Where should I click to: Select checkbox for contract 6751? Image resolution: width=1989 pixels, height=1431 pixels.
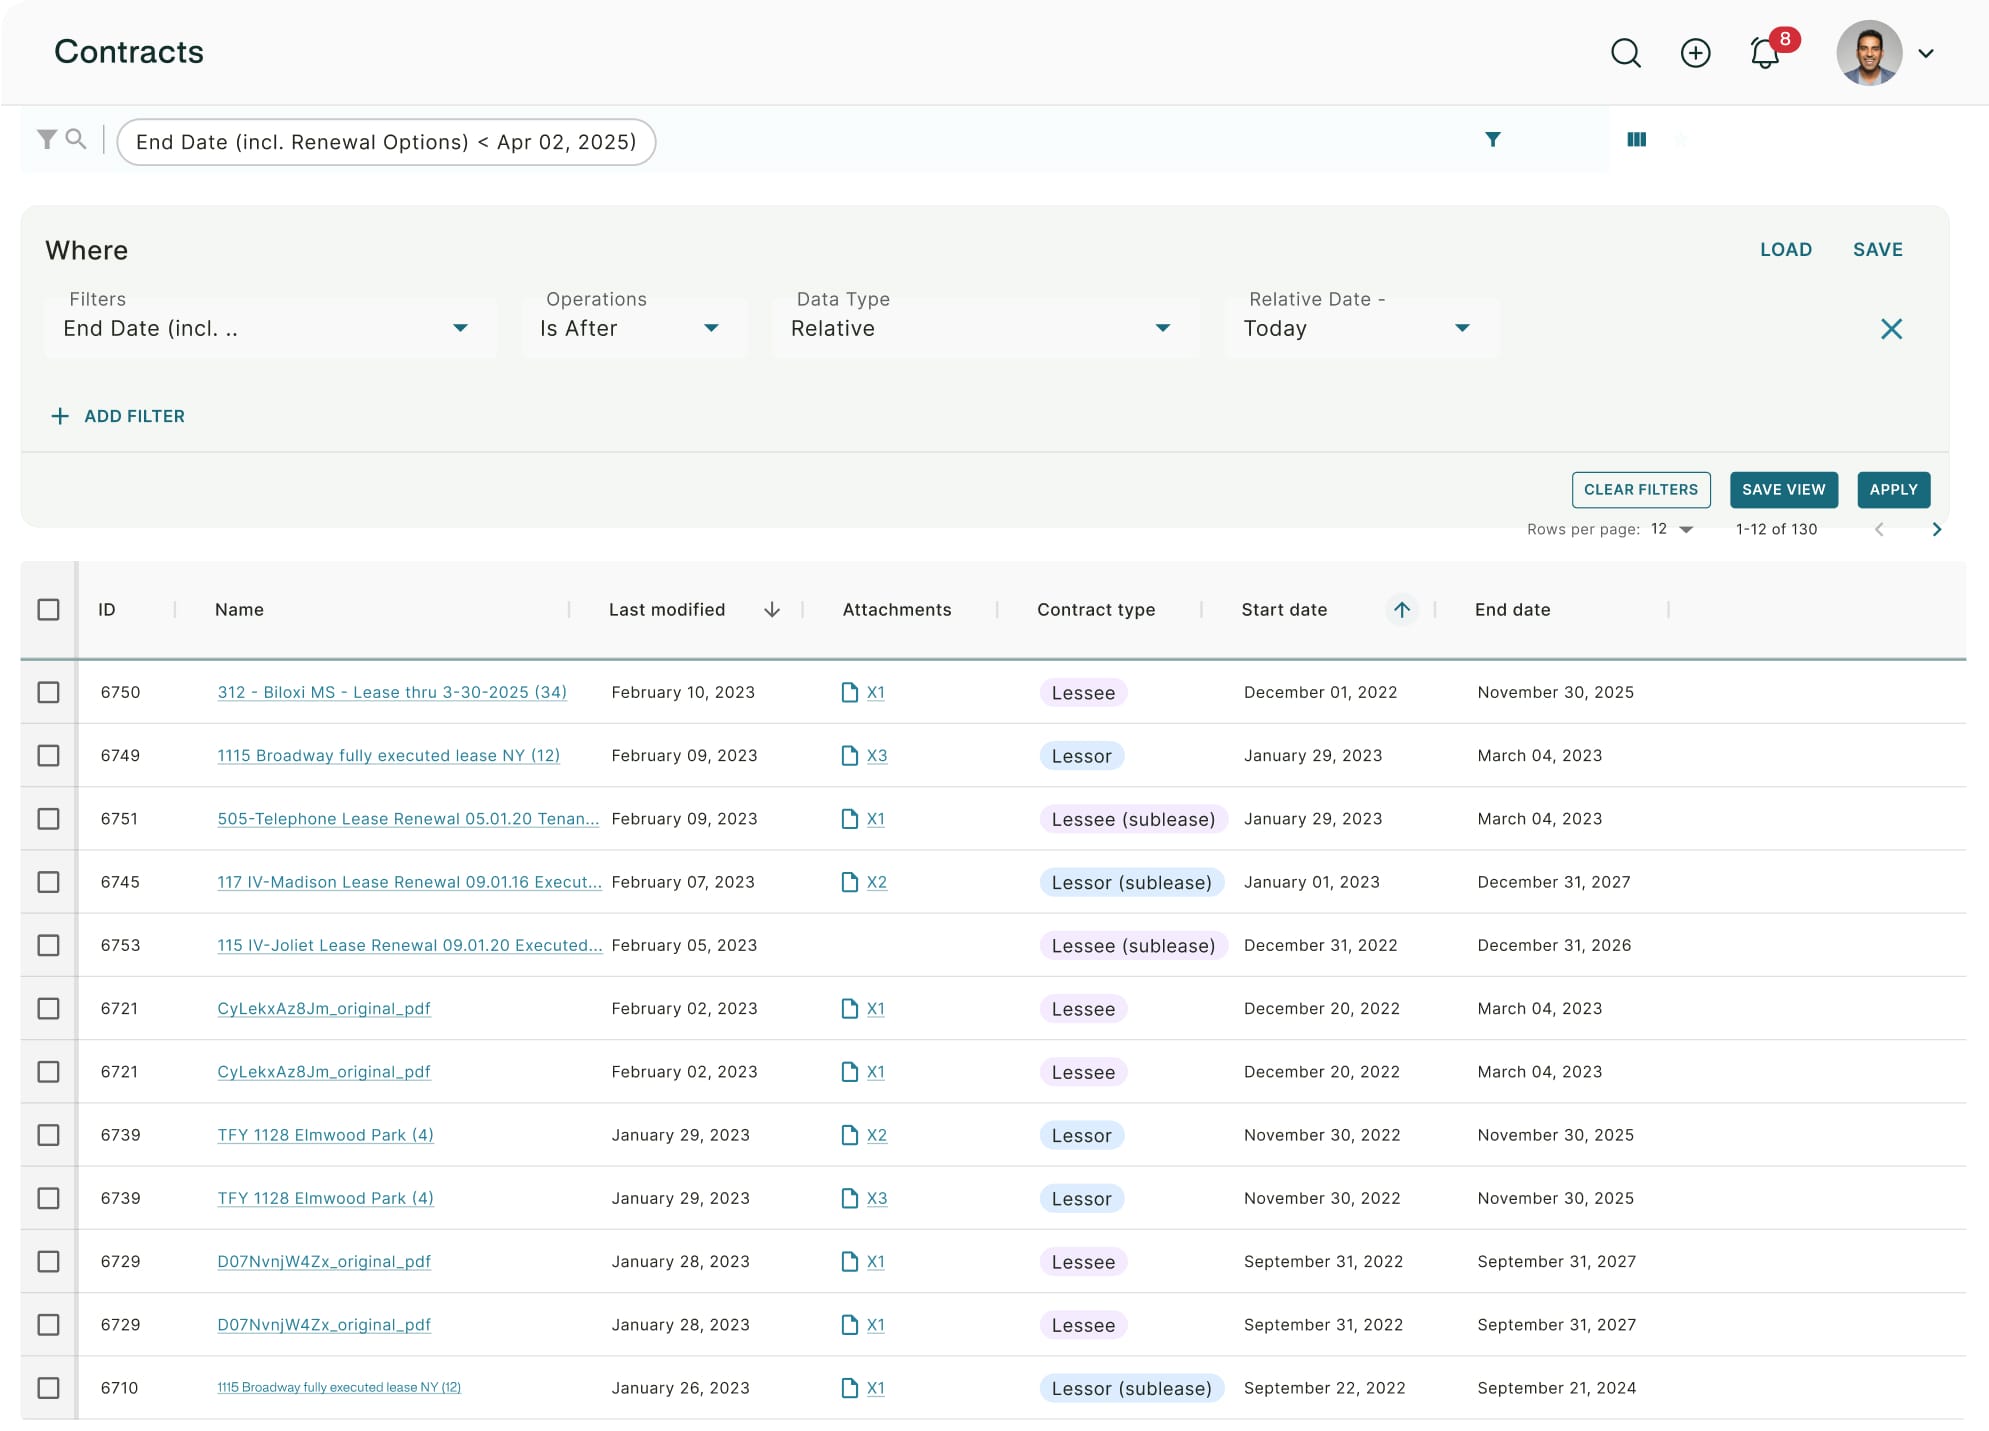48,819
